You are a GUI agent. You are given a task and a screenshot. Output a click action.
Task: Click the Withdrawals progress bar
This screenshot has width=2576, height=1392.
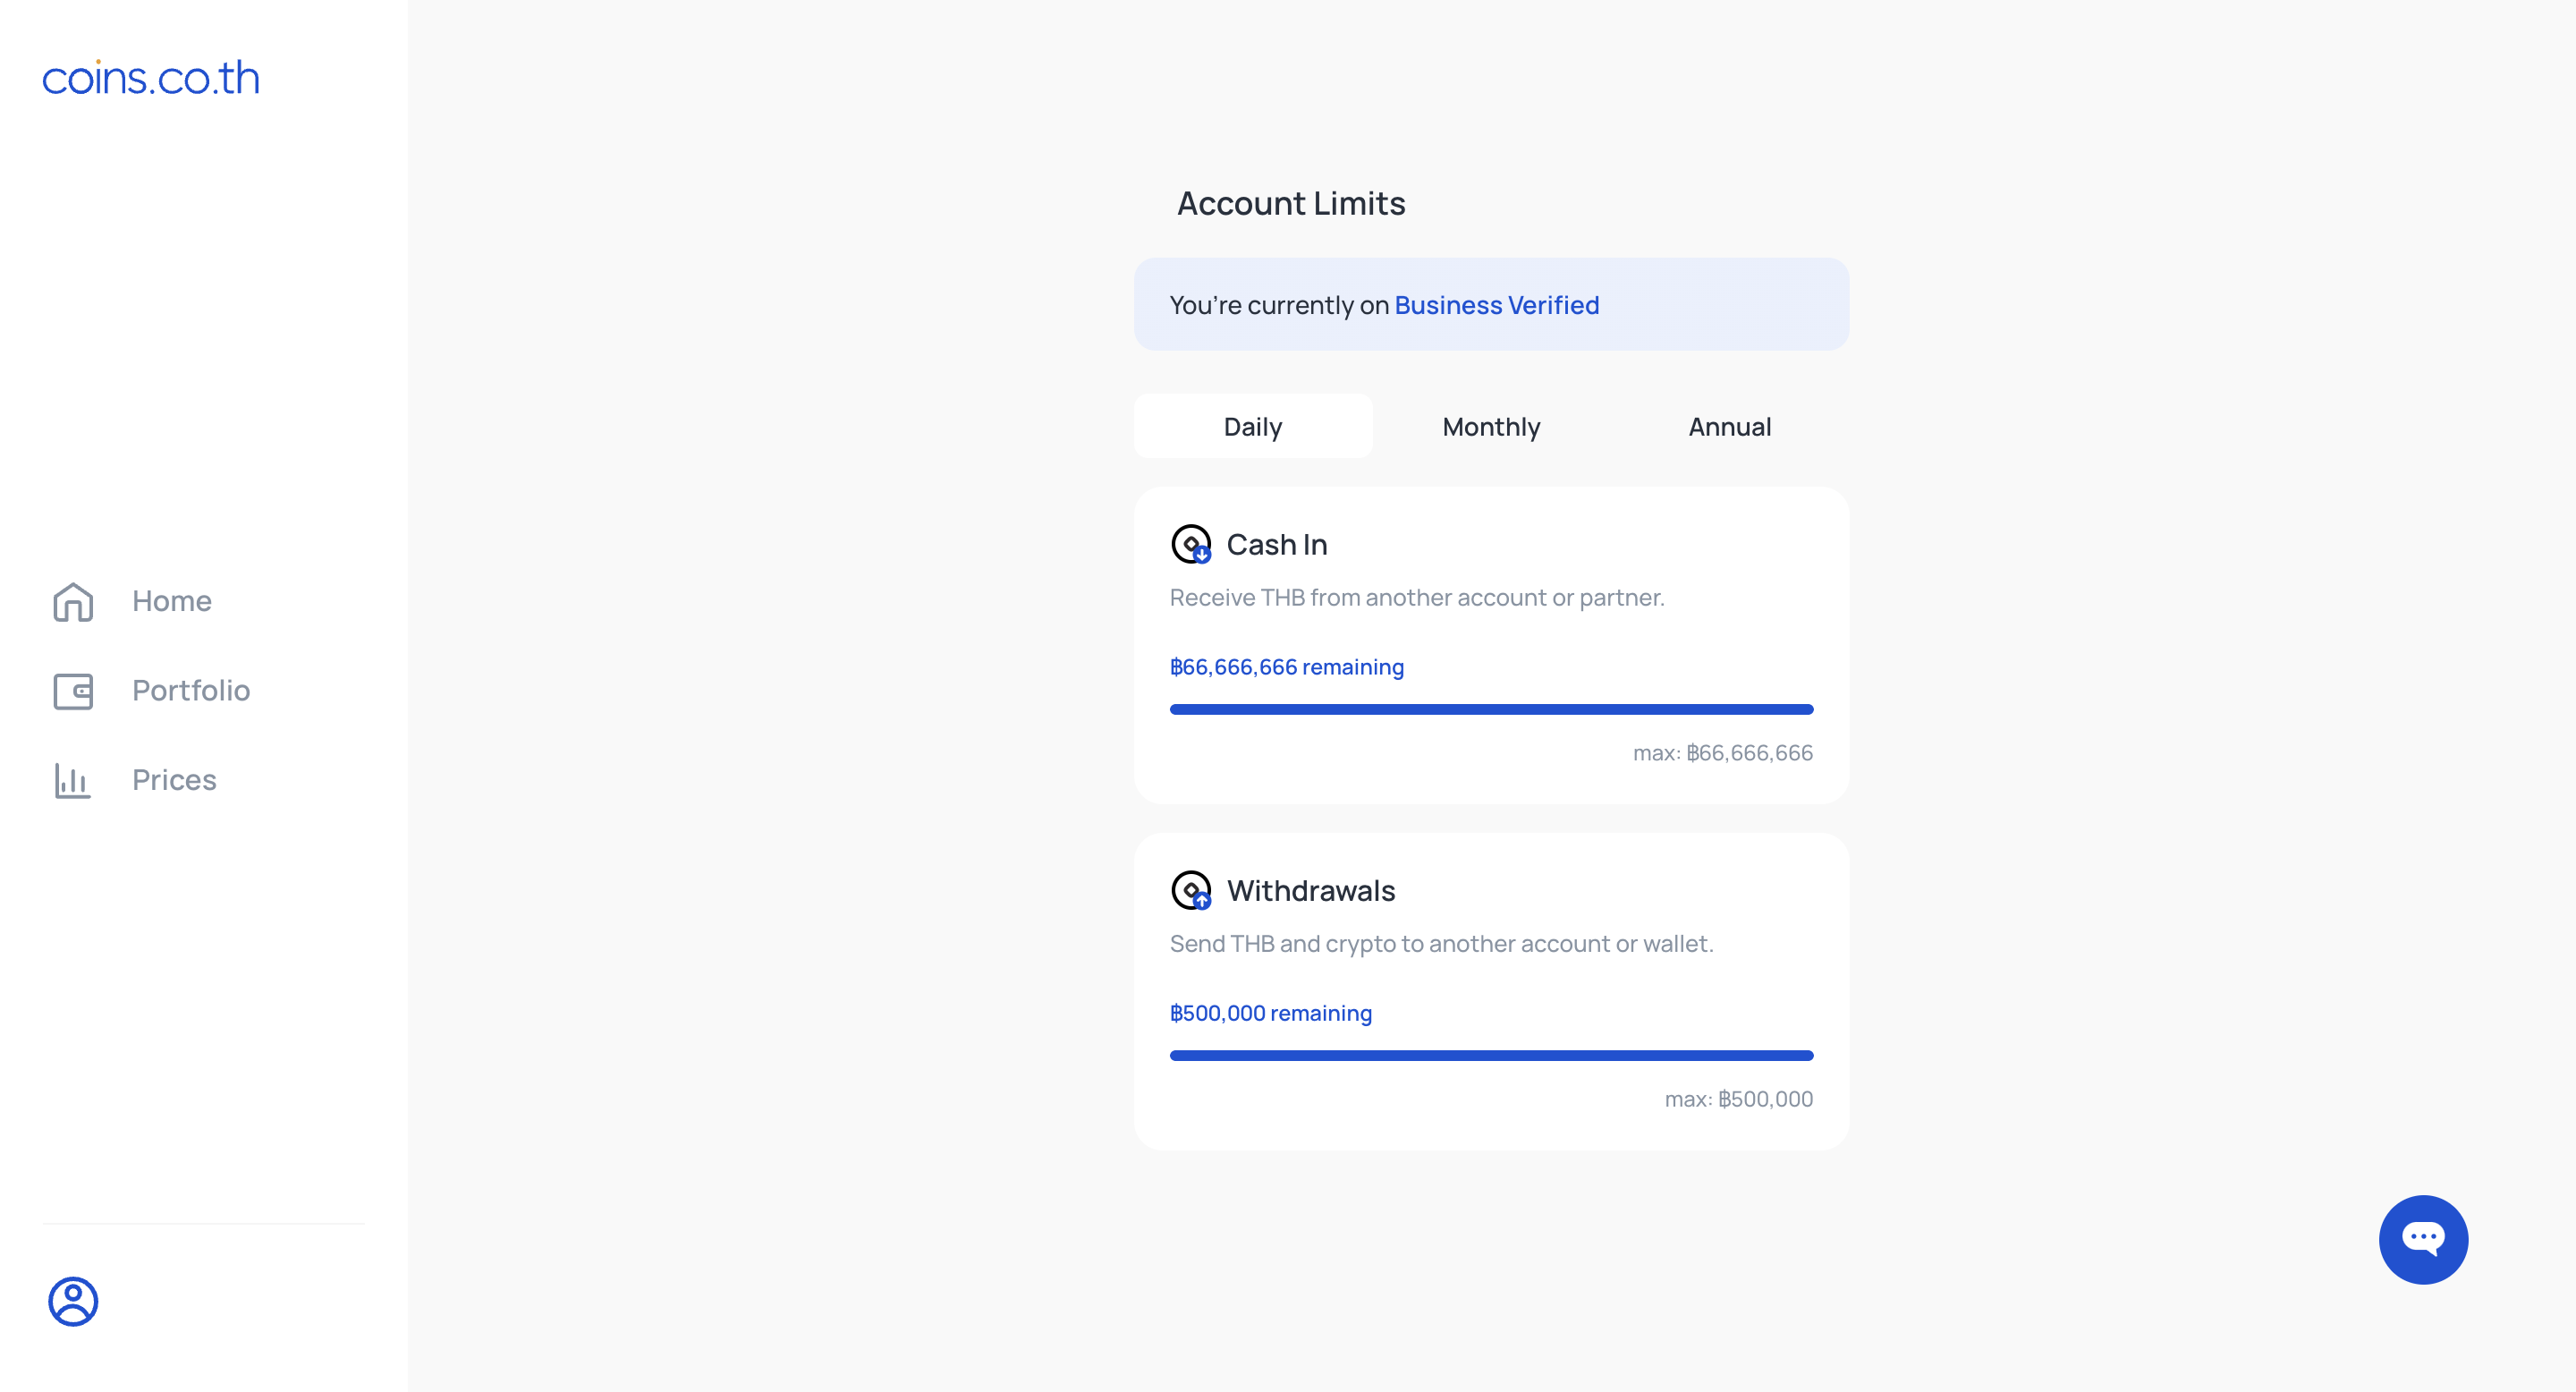(1491, 1055)
